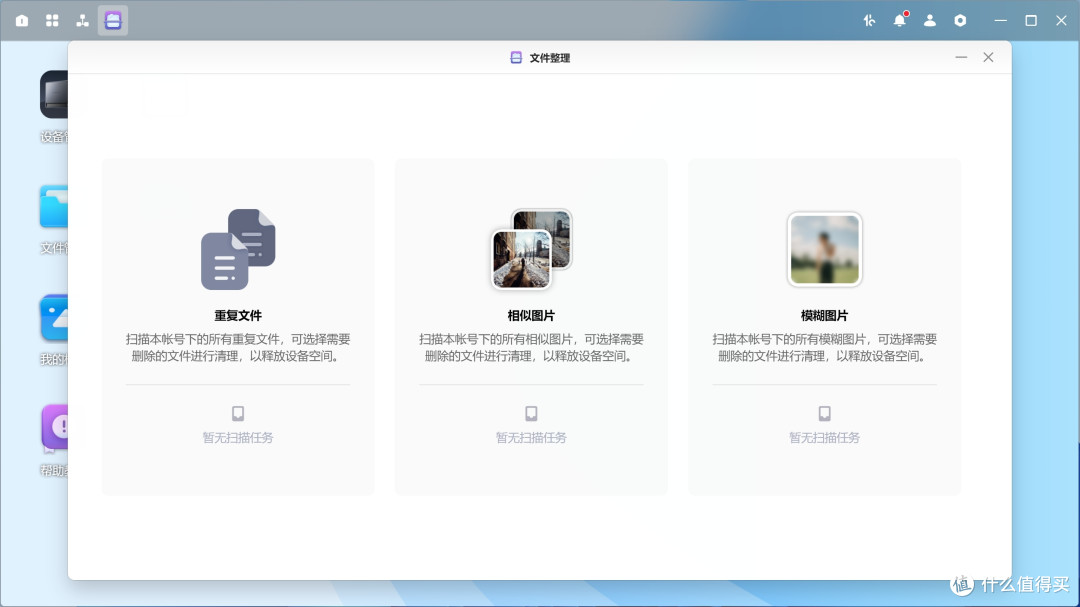This screenshot has width=1080, height=607.
Task: Minimize the outer desktop client window
Action: [x=1001, y=21]
